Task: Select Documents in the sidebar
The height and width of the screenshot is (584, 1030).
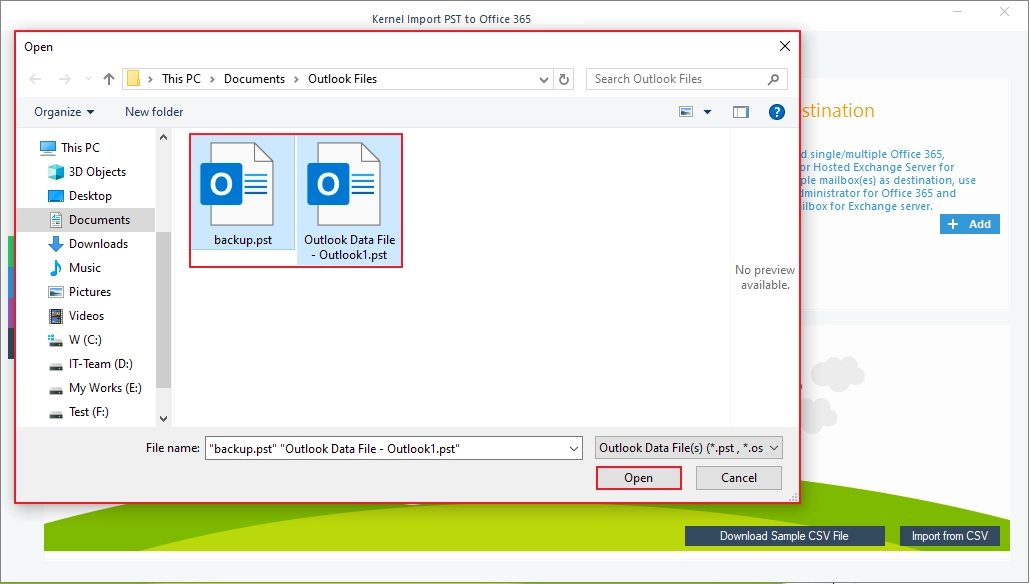Action: [89, 220]
